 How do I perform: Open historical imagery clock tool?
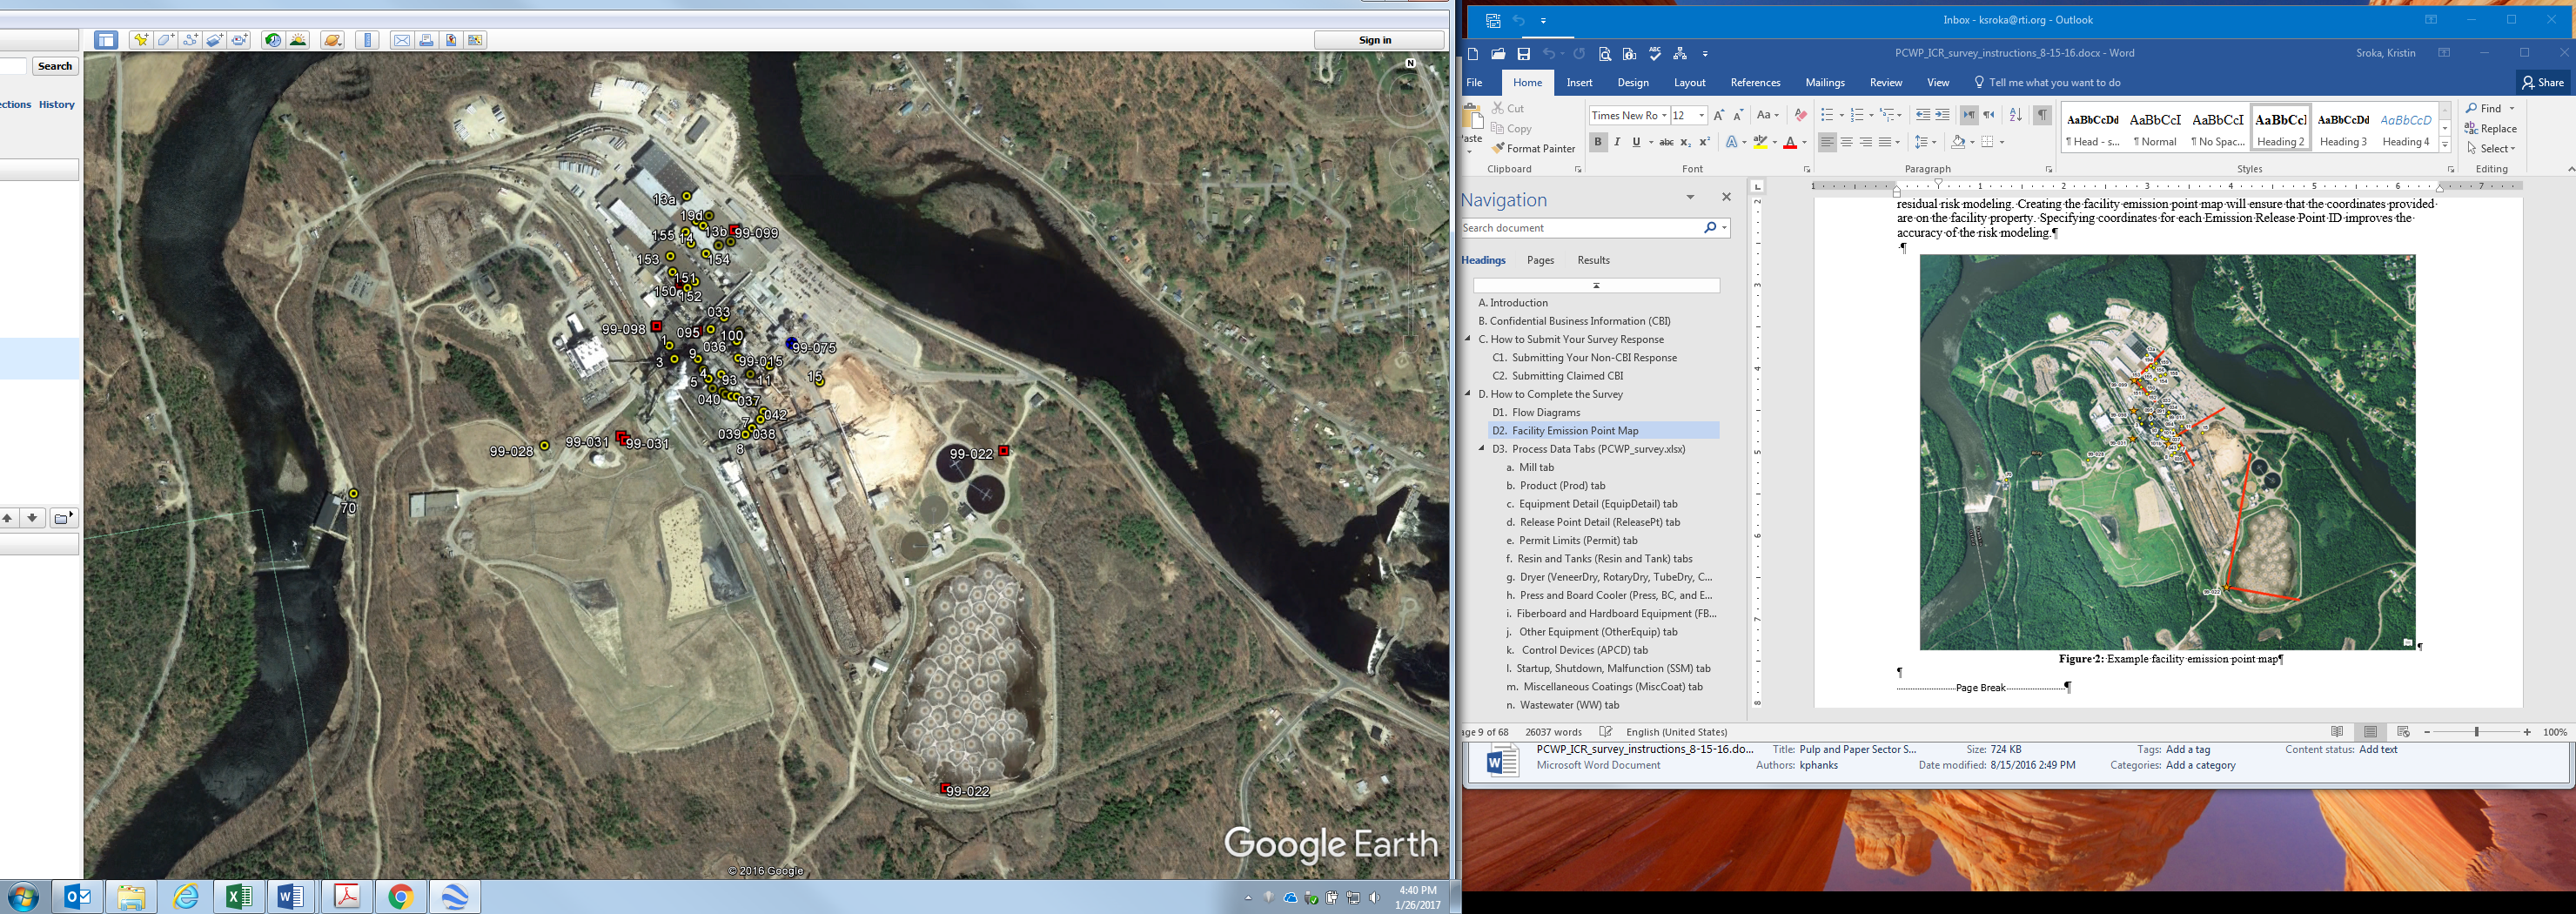[x=272, y=40]
